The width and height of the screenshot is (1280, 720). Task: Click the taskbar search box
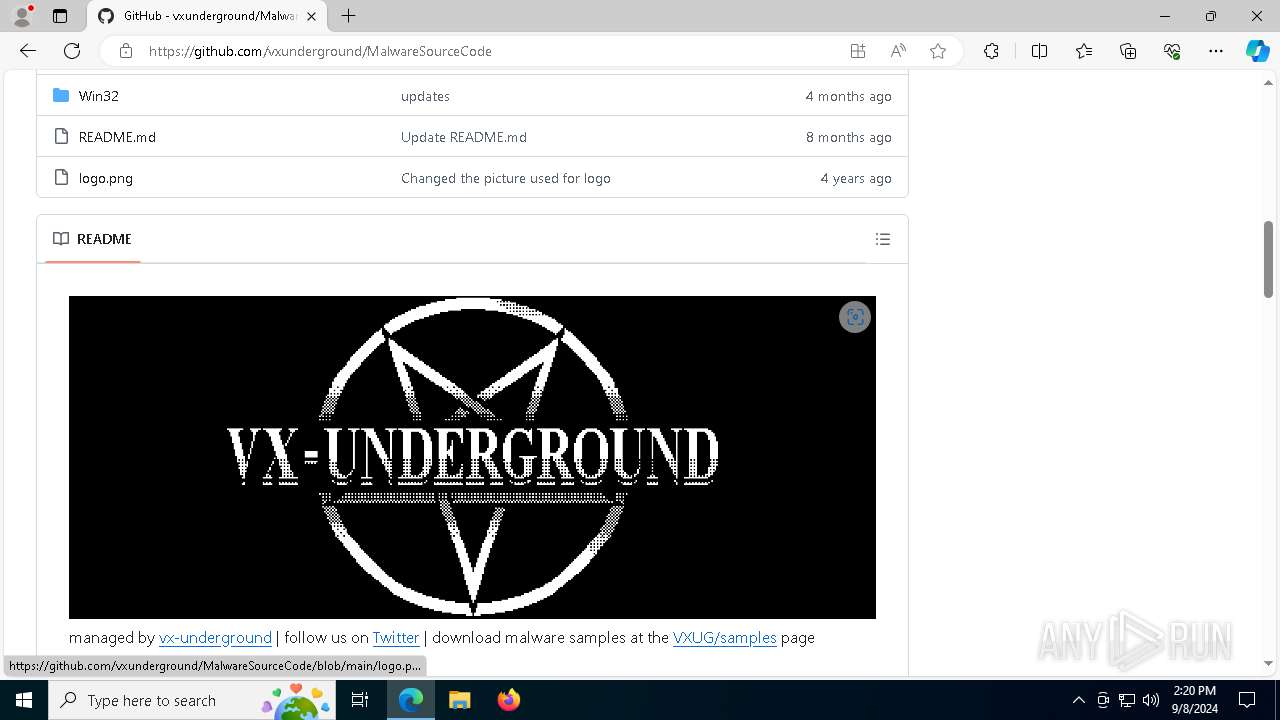point(193,700)
